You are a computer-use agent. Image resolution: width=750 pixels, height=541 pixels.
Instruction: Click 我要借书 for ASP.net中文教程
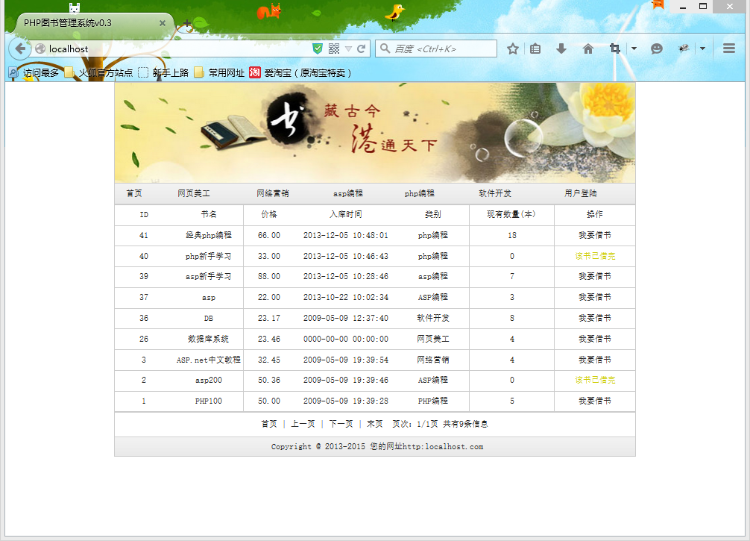tap(595, 360)
